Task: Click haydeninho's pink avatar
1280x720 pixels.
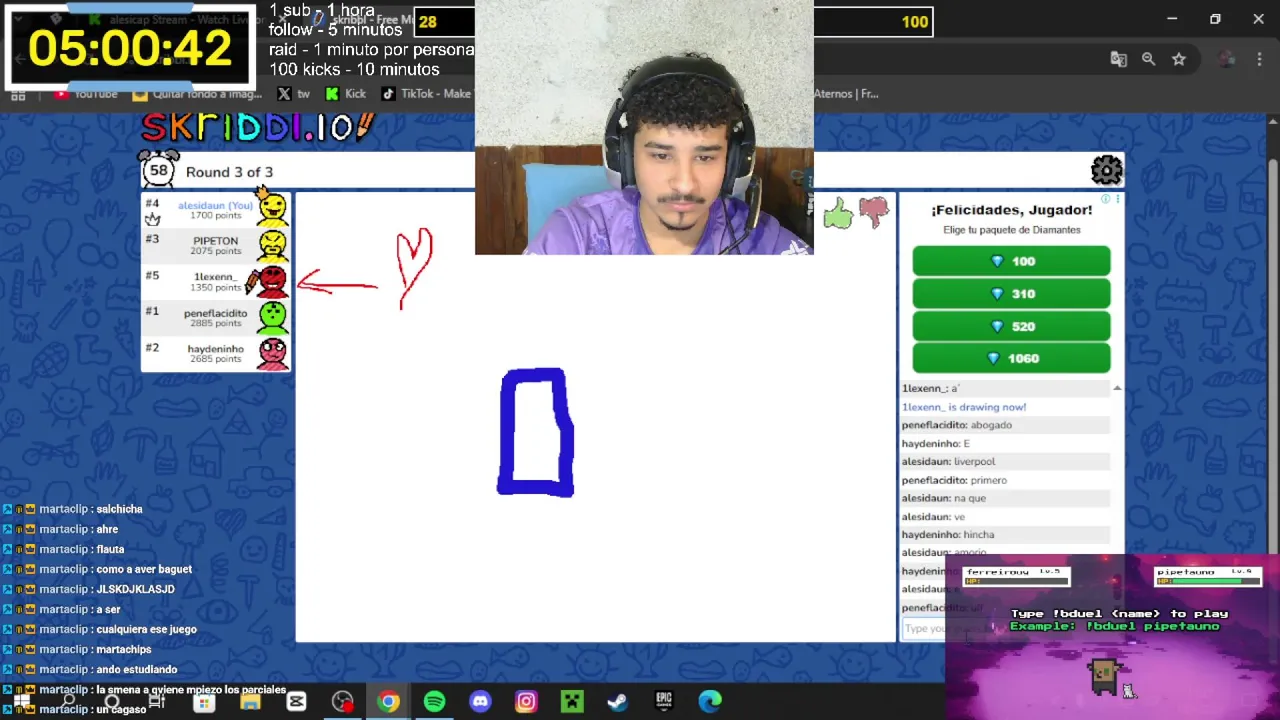Action: (x=272, y=353)
